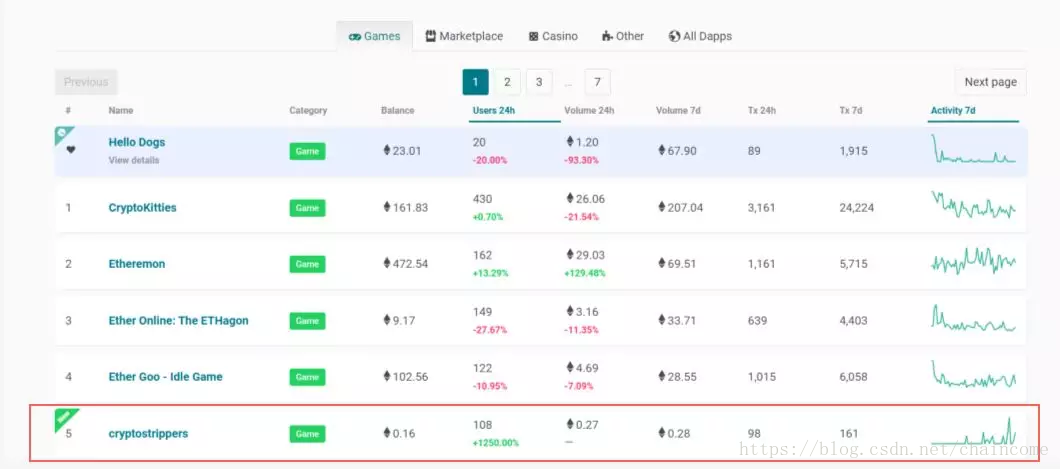Viewport: 1060px width, 469px height.
Task: Open the Casino tab
Action: click(x=553, y=36)
